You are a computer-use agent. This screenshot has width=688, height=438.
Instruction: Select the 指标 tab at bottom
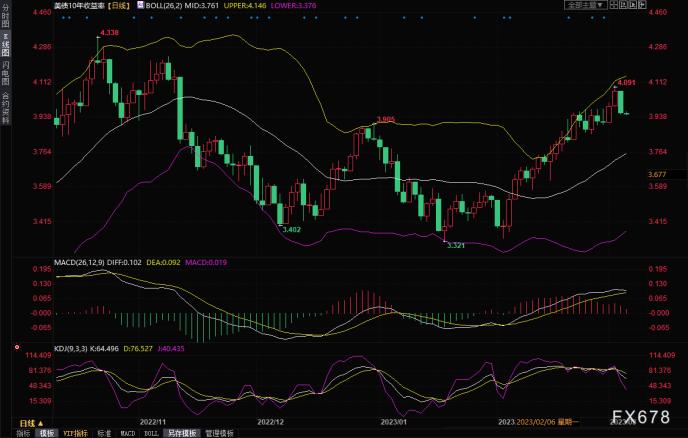click(24, 433)
